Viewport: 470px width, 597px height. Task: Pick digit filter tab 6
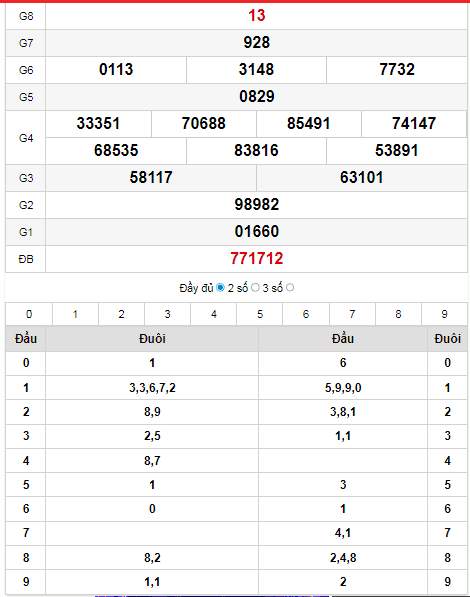point(306,314)
